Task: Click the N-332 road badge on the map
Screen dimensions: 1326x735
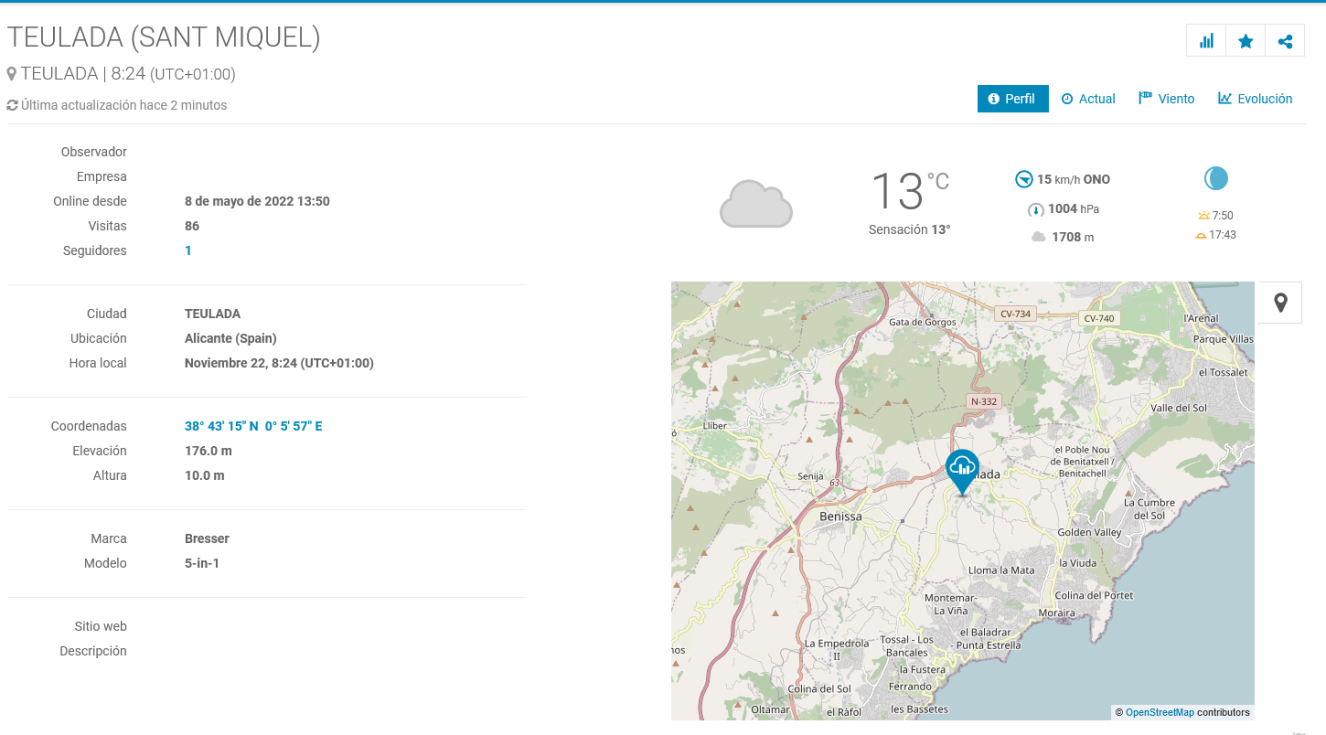Action: point(984,401)
